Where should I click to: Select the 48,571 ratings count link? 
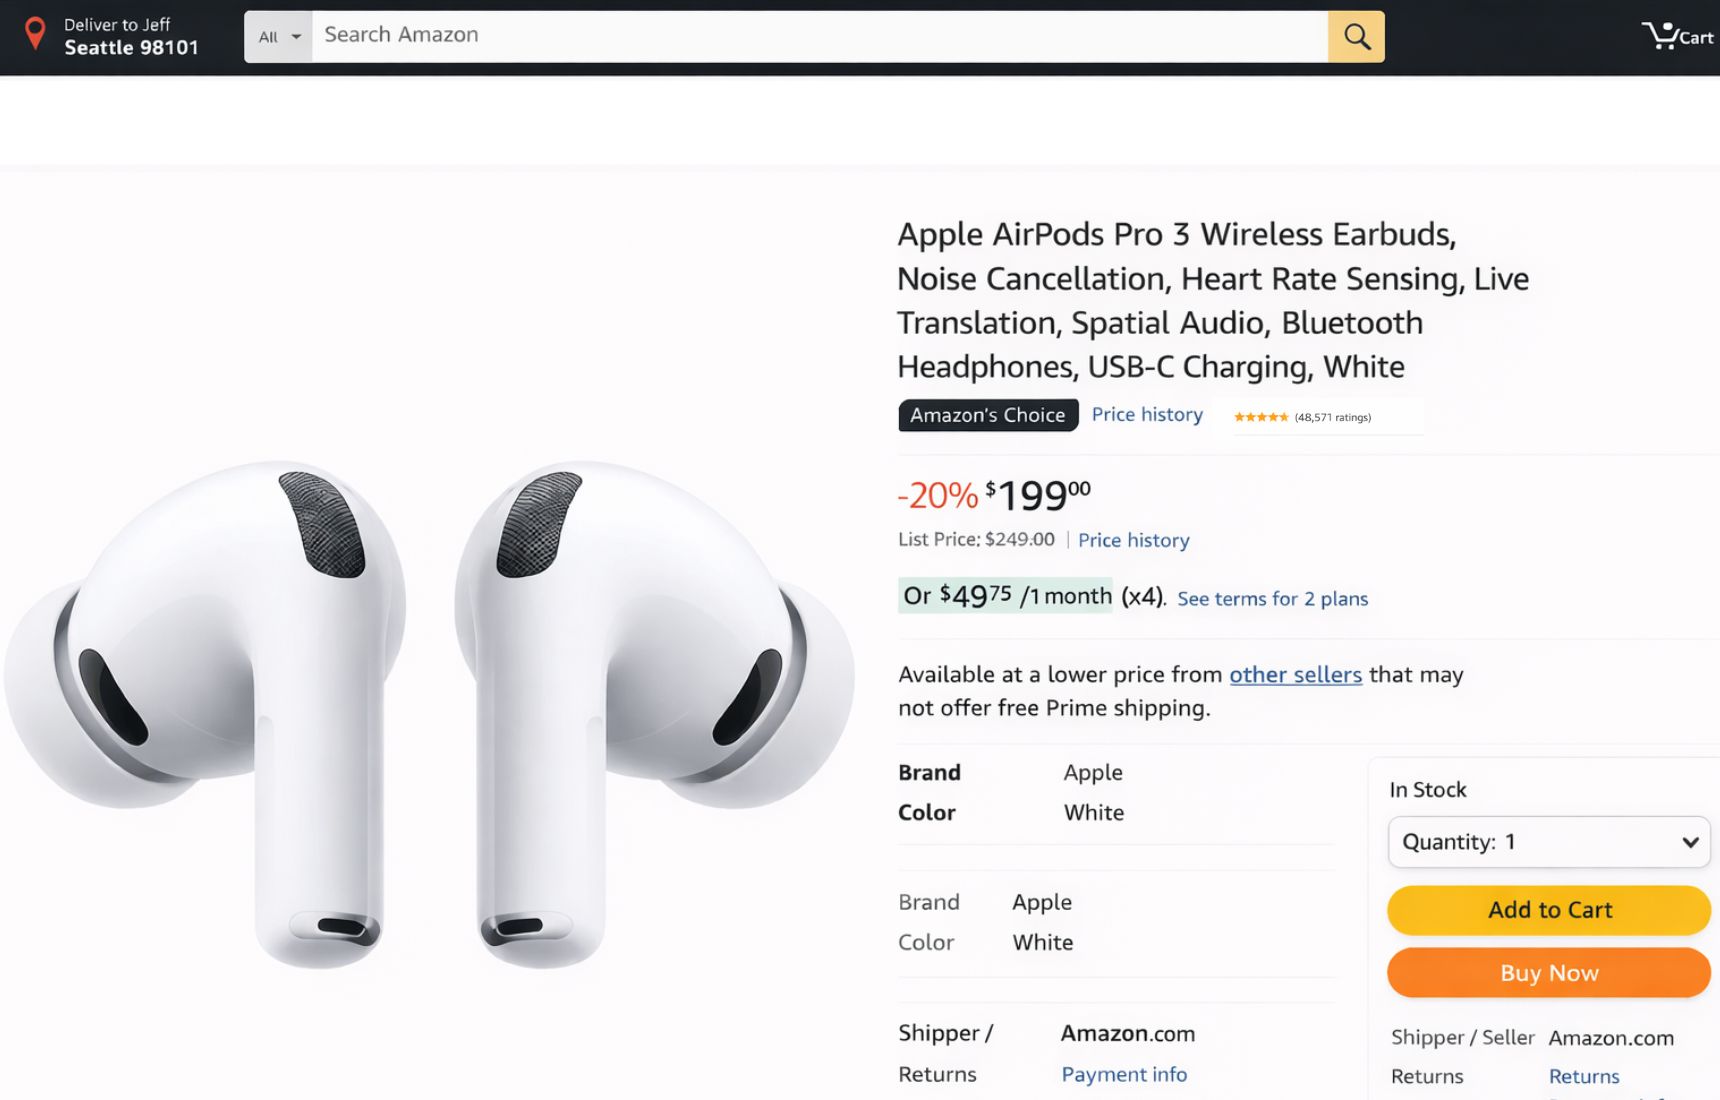pos(1332,417)
